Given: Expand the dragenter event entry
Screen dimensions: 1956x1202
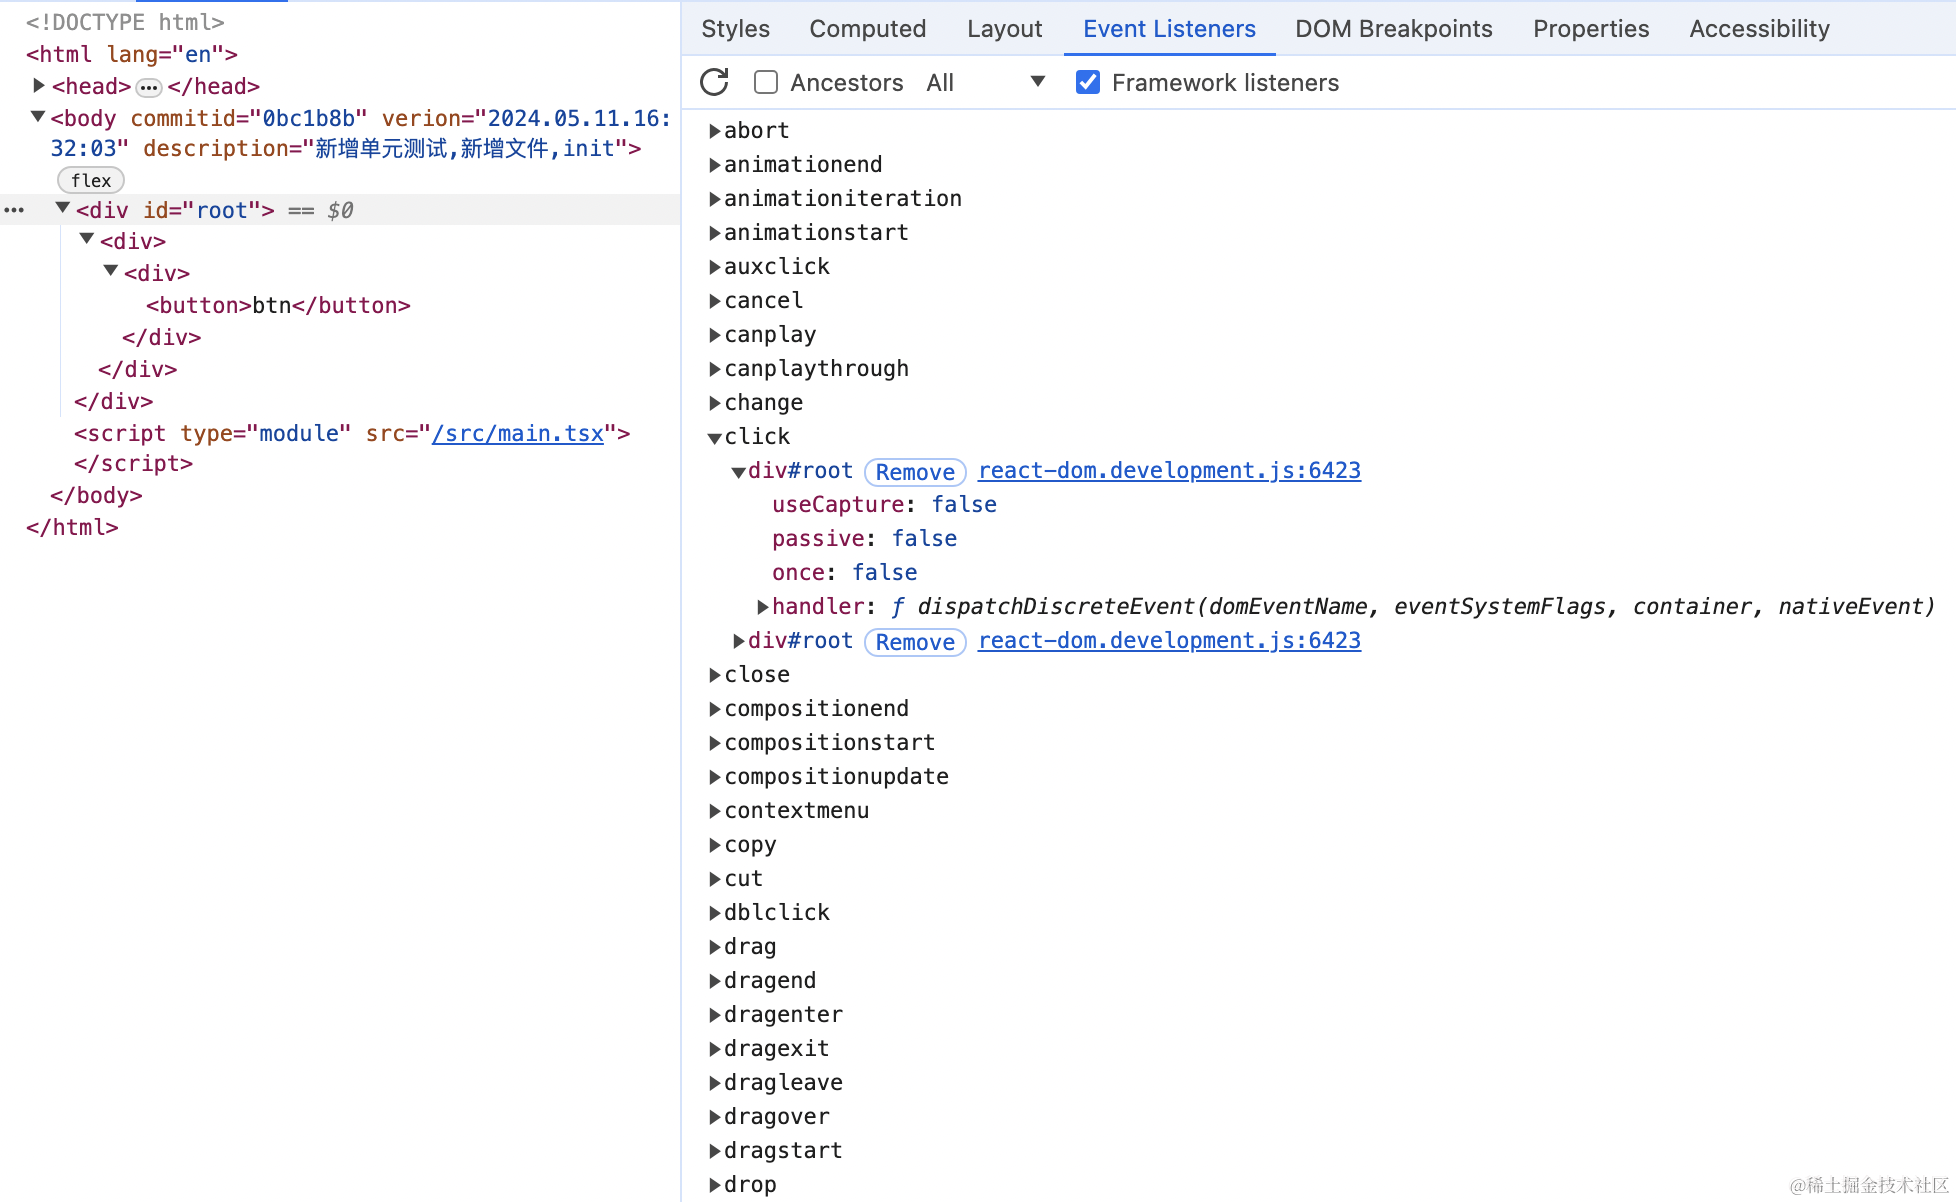Looking at the screenshot, I should click(715, 1015).
